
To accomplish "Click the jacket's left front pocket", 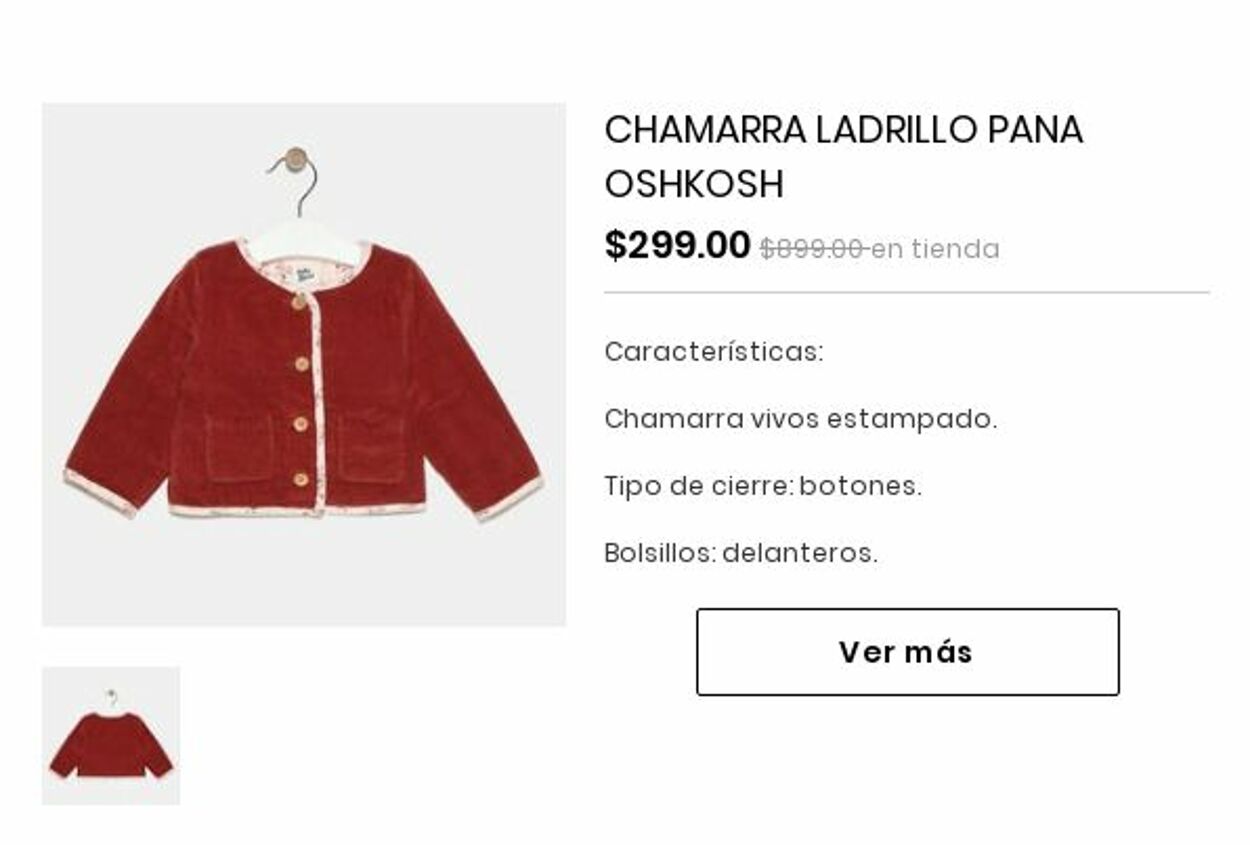I will (239, 447).
